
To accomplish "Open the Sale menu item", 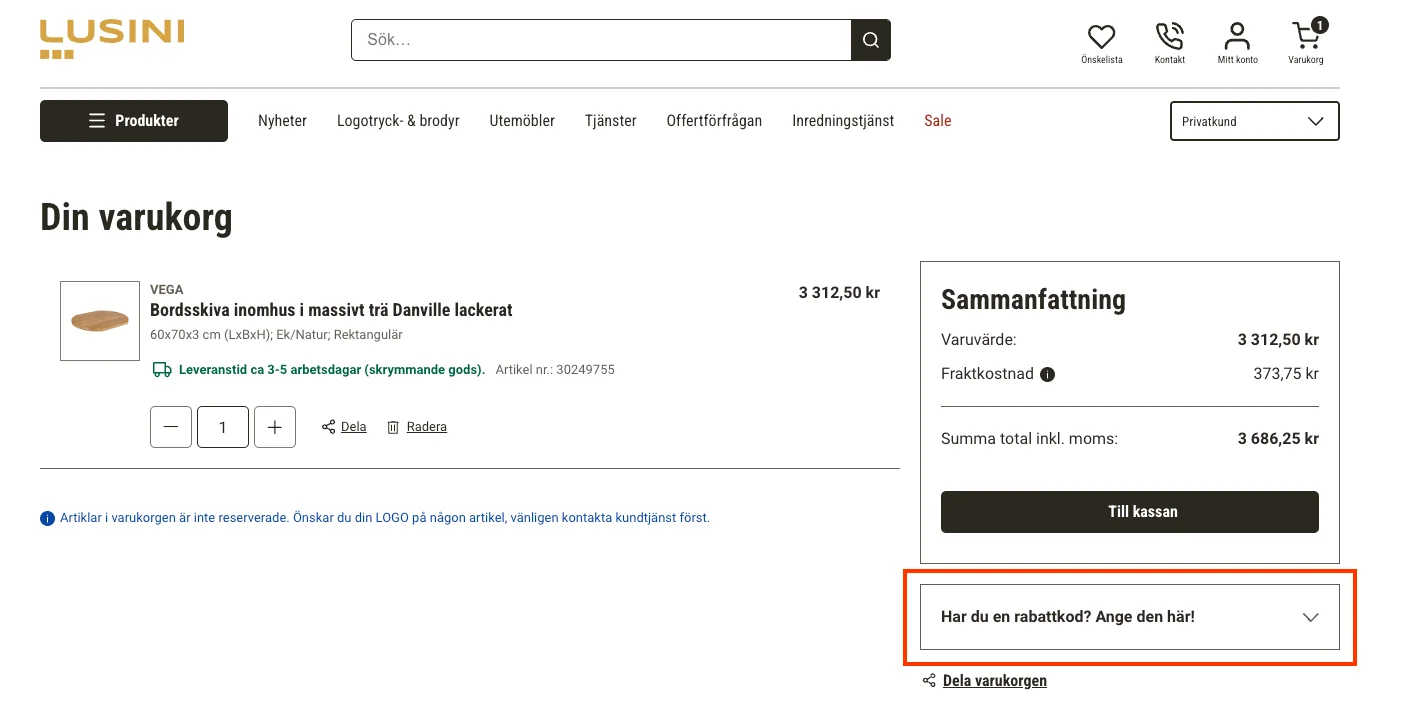I will point(938,121).
